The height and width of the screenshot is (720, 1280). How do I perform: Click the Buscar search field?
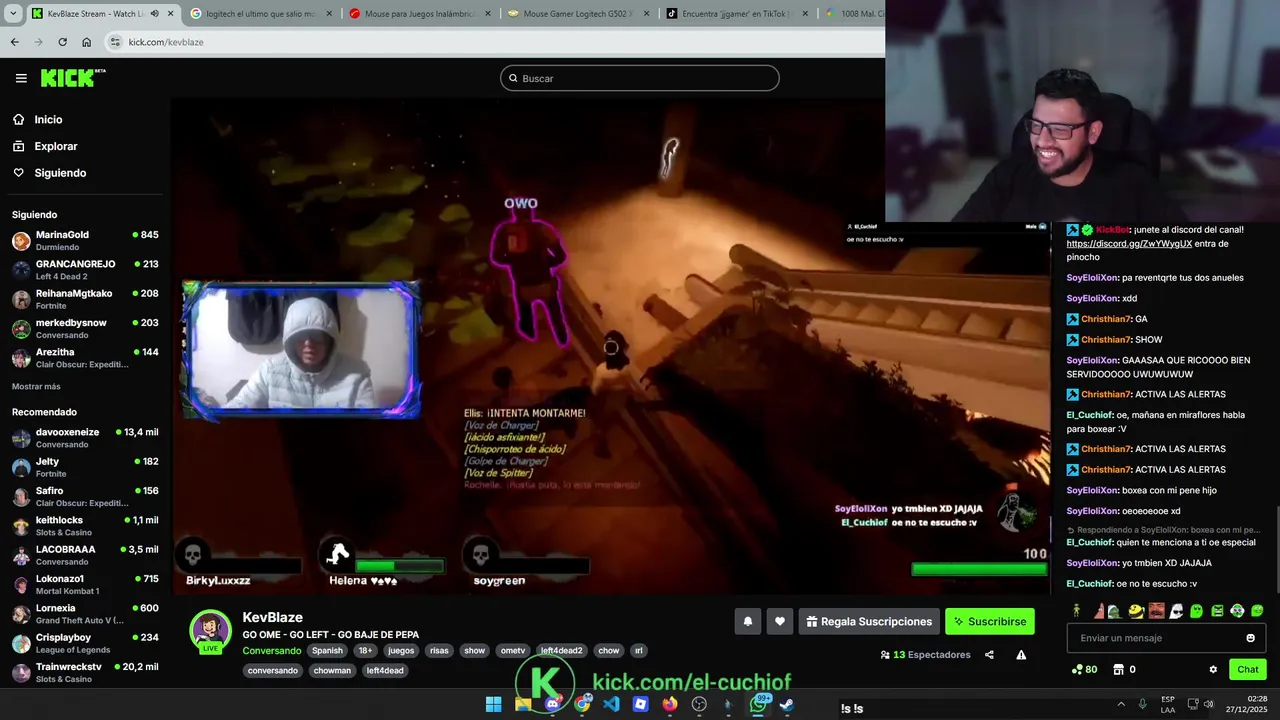[x=640, y=78]
